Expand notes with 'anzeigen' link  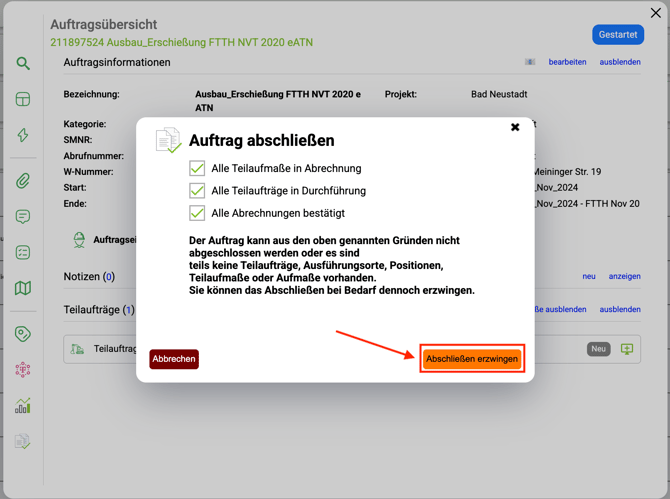[625, 277]
